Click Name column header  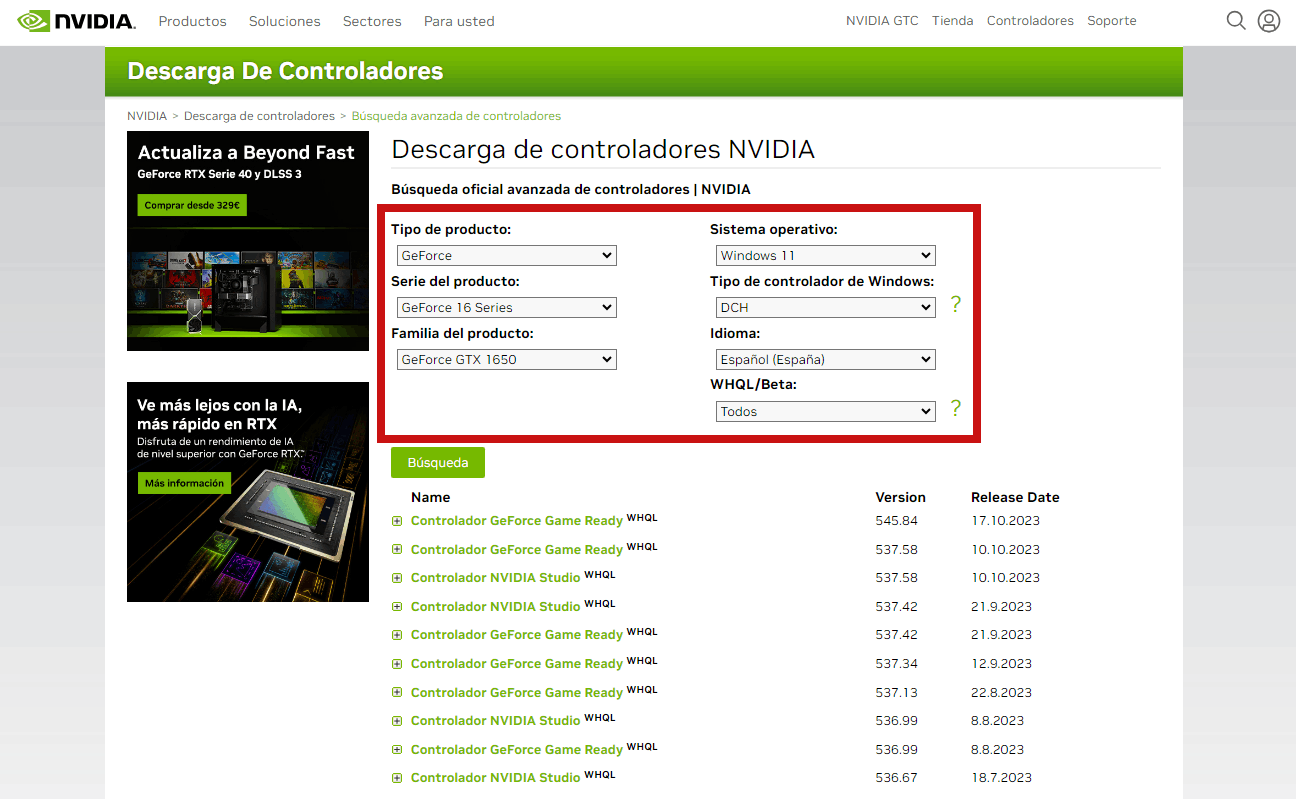pyautogui.click(x=431, y=497)
